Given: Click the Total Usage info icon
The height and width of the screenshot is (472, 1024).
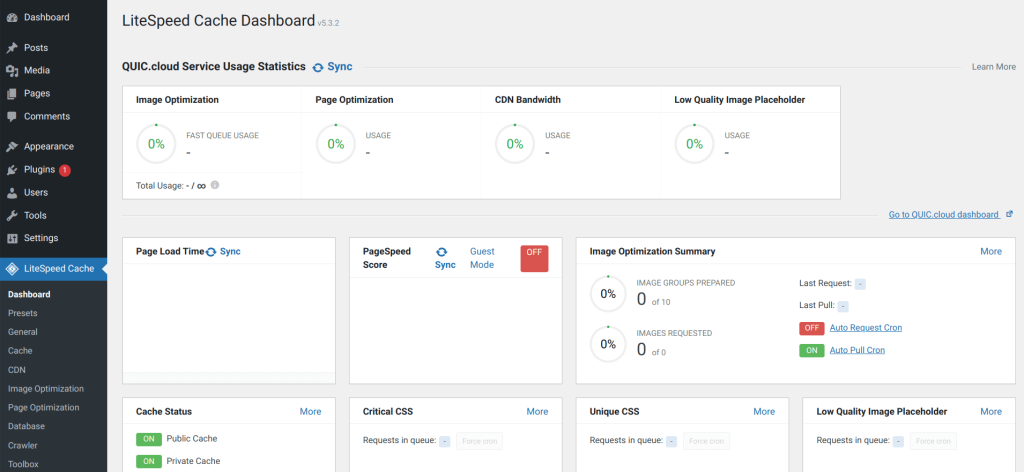Looking at the screenshot, I should coord(215,185).
